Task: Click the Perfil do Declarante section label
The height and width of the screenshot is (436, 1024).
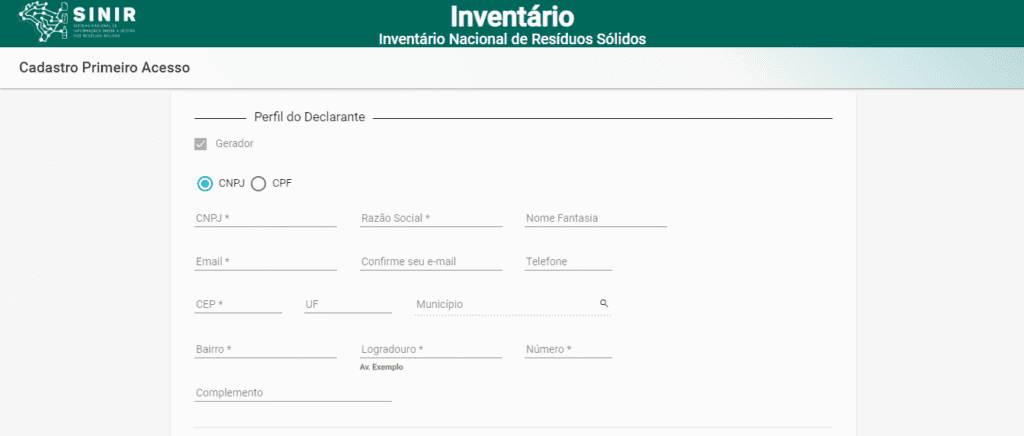Action: [310, 117]
